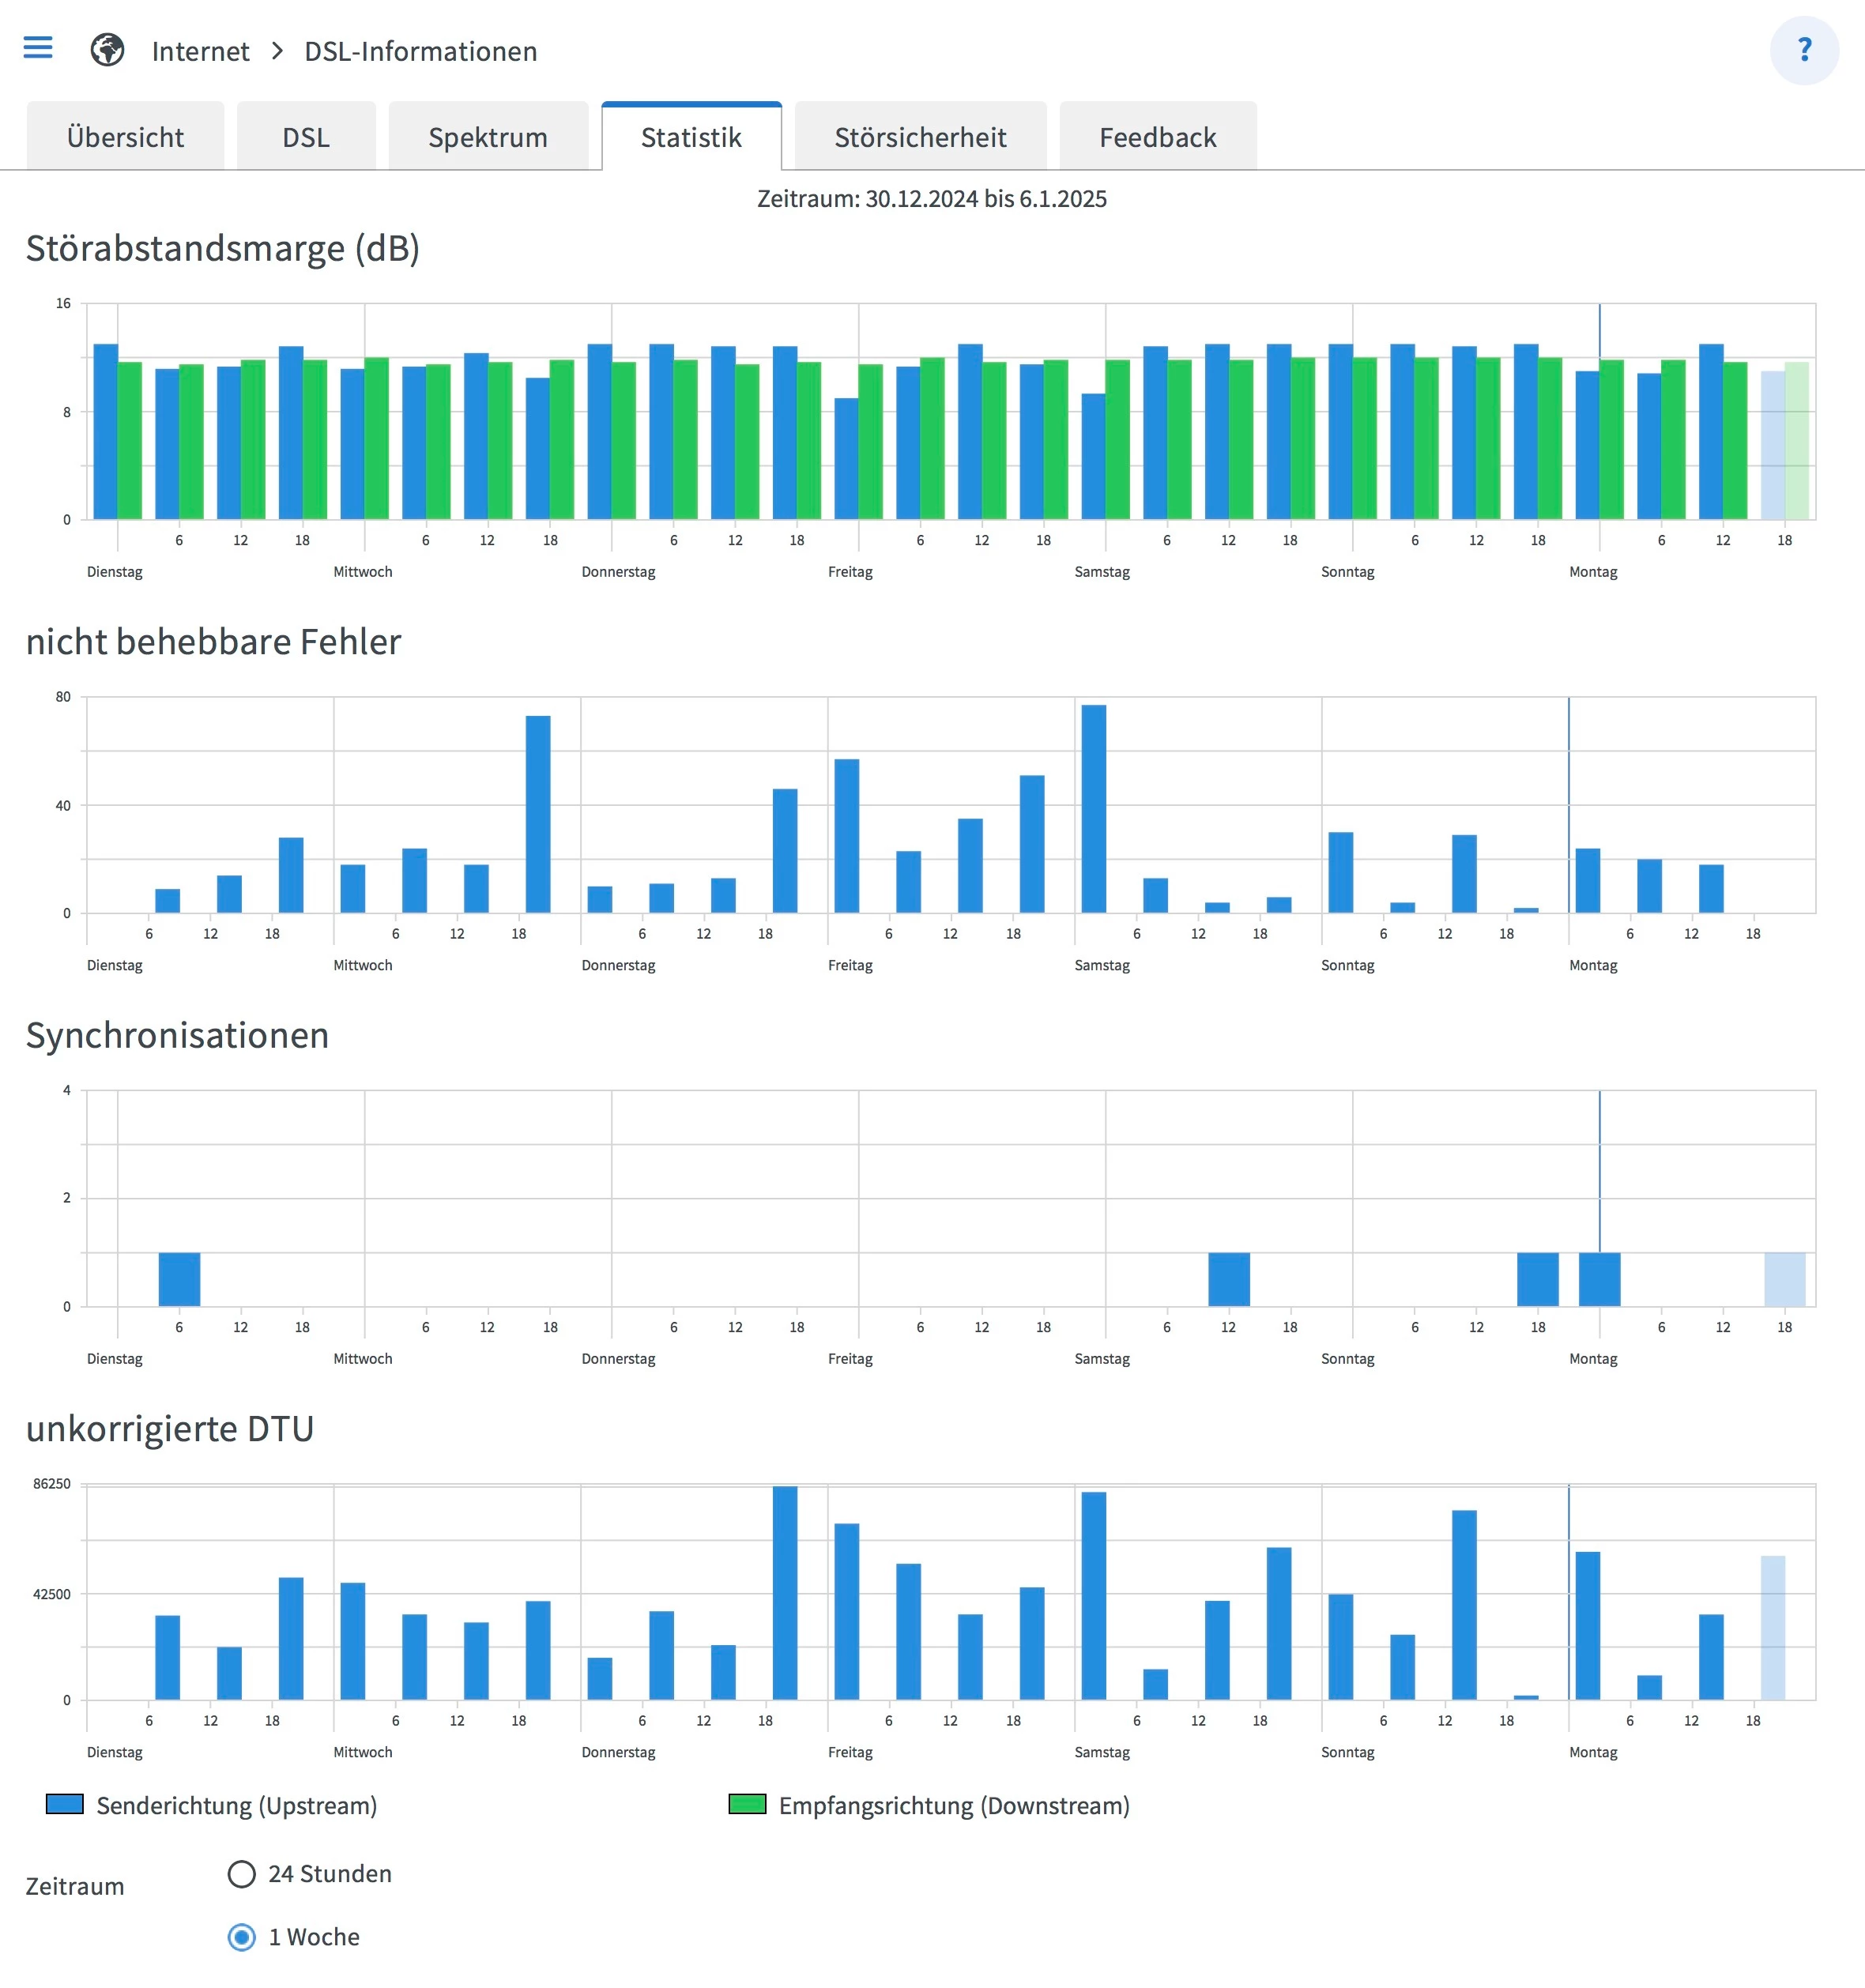Switch to the Spektrum tab

(487, 137)
